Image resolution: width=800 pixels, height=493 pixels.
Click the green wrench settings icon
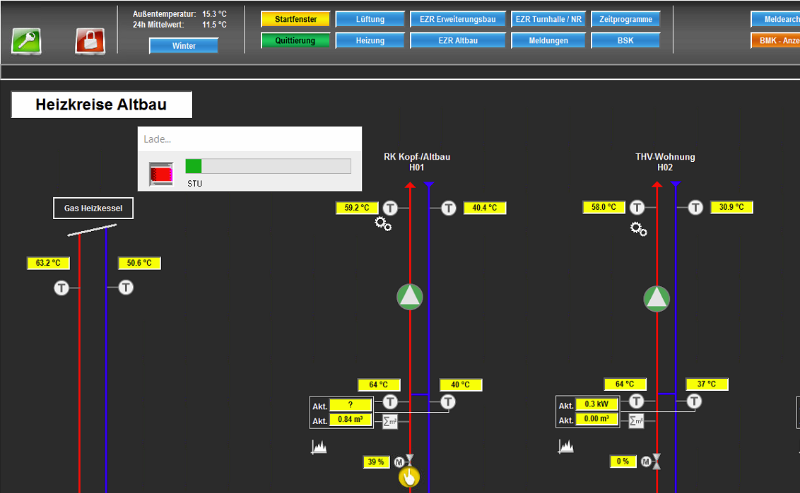pos(26,41)
